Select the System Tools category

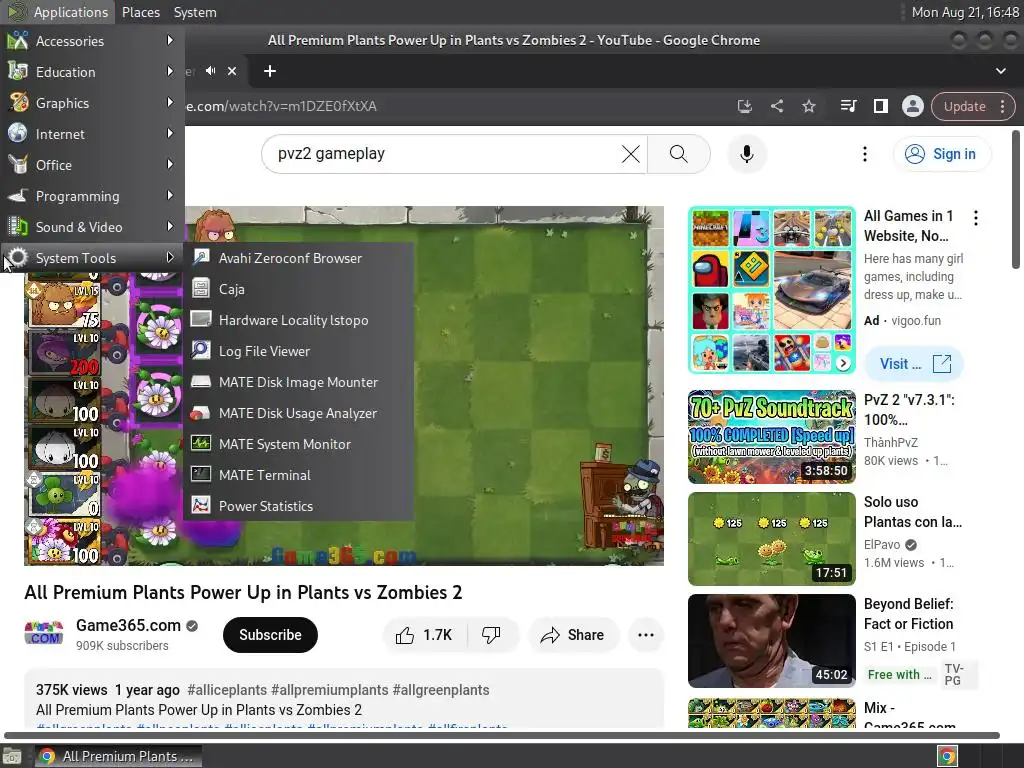(92, 258)
